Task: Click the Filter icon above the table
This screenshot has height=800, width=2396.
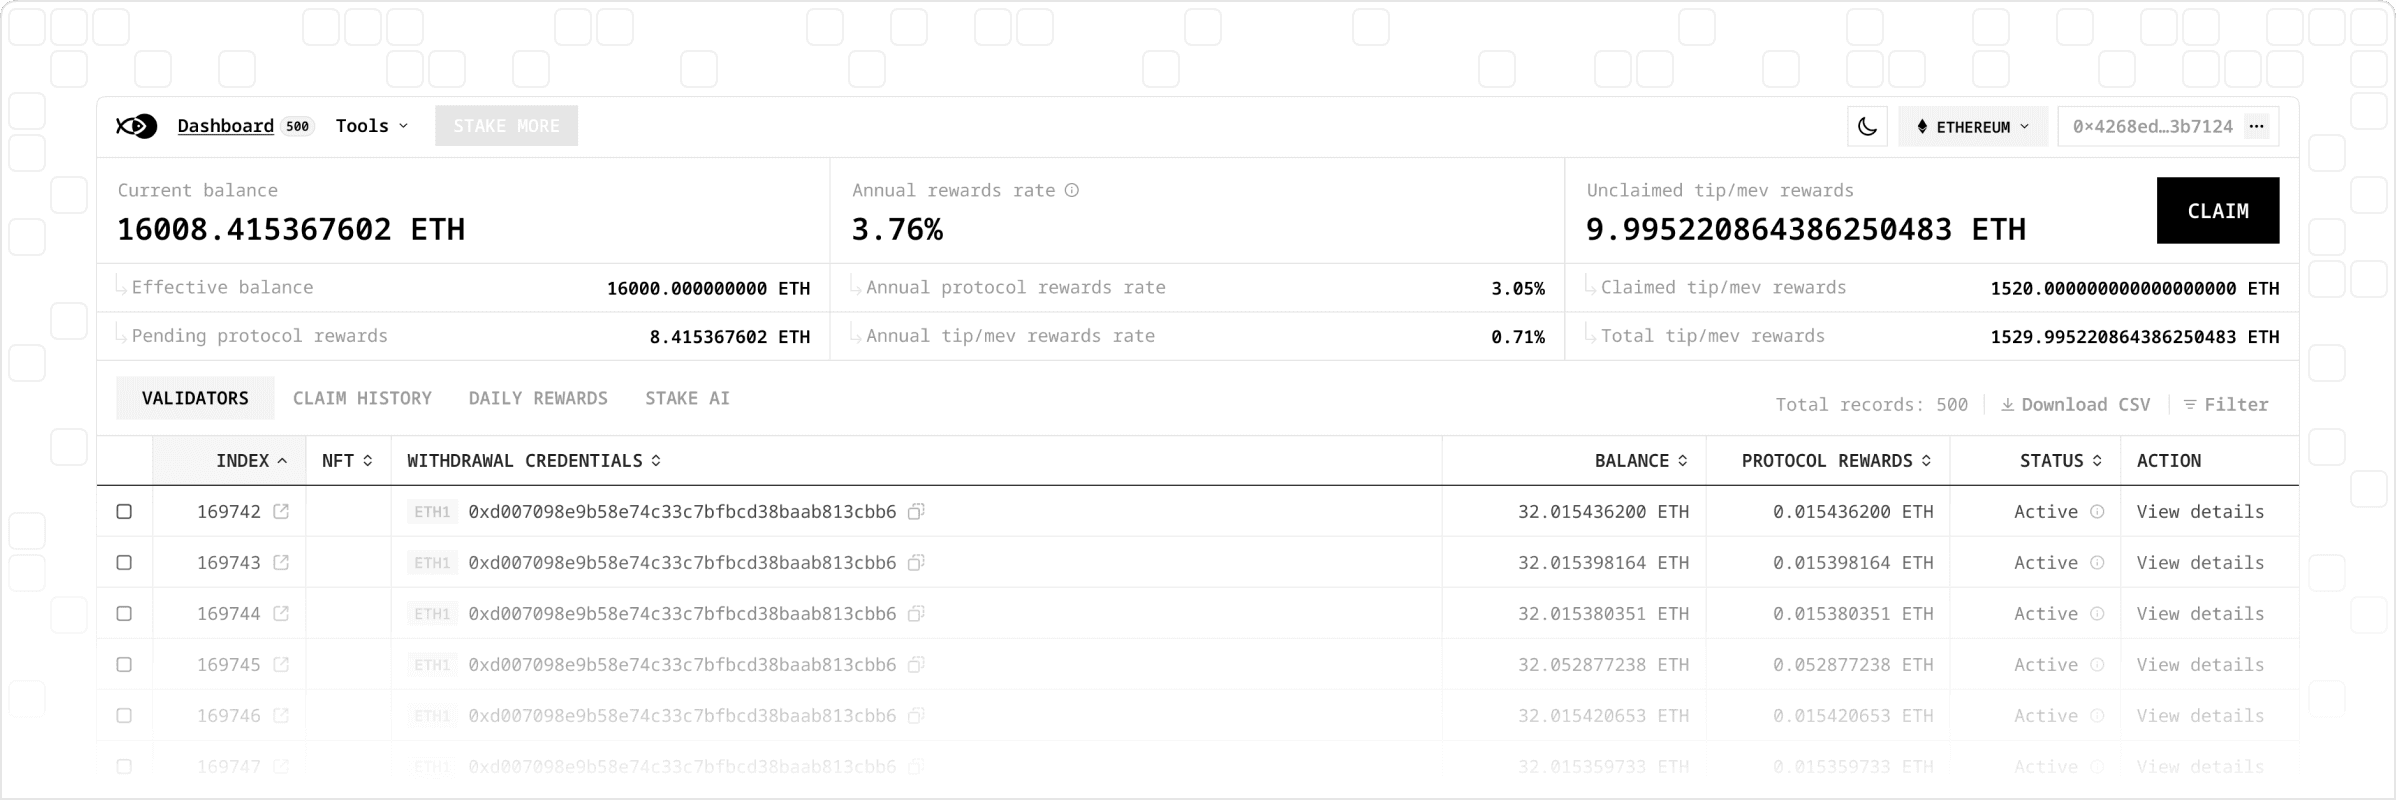Action: click(2192, 404)
